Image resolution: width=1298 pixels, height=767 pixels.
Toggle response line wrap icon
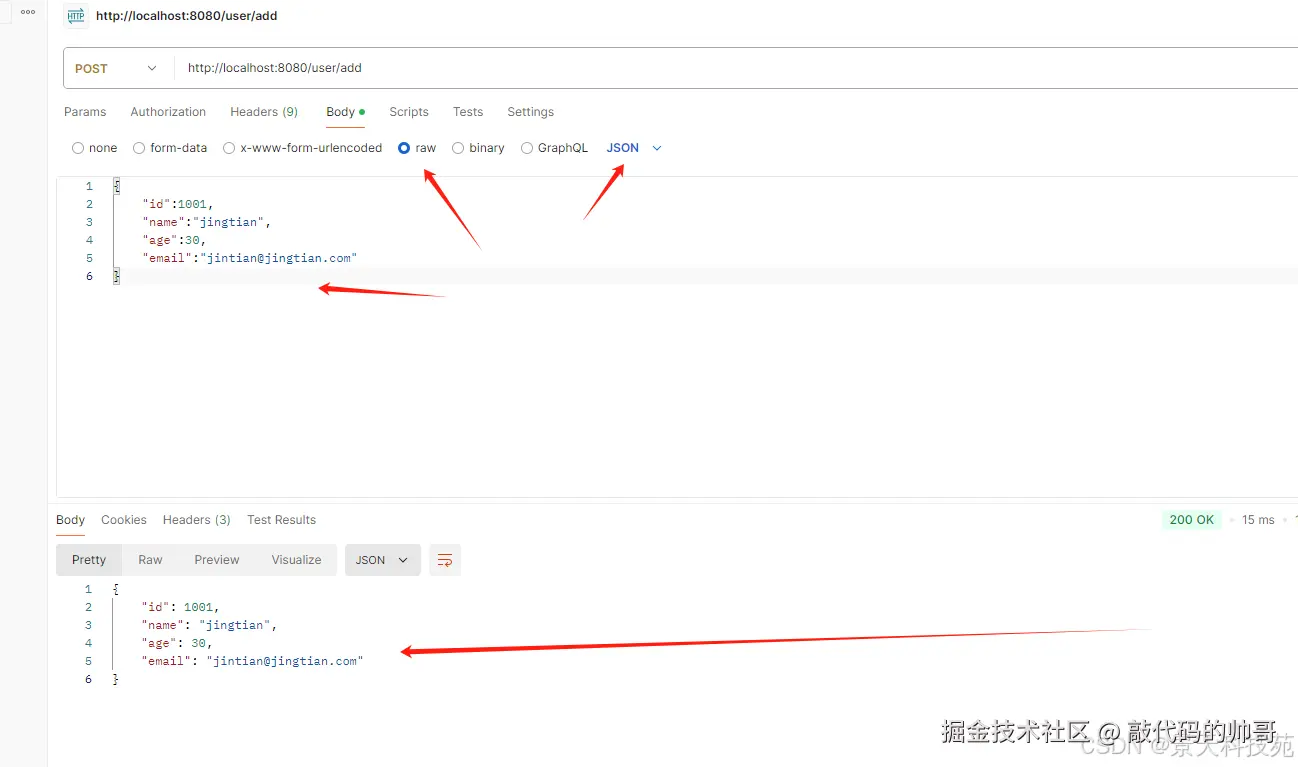[x=445, y=560]
